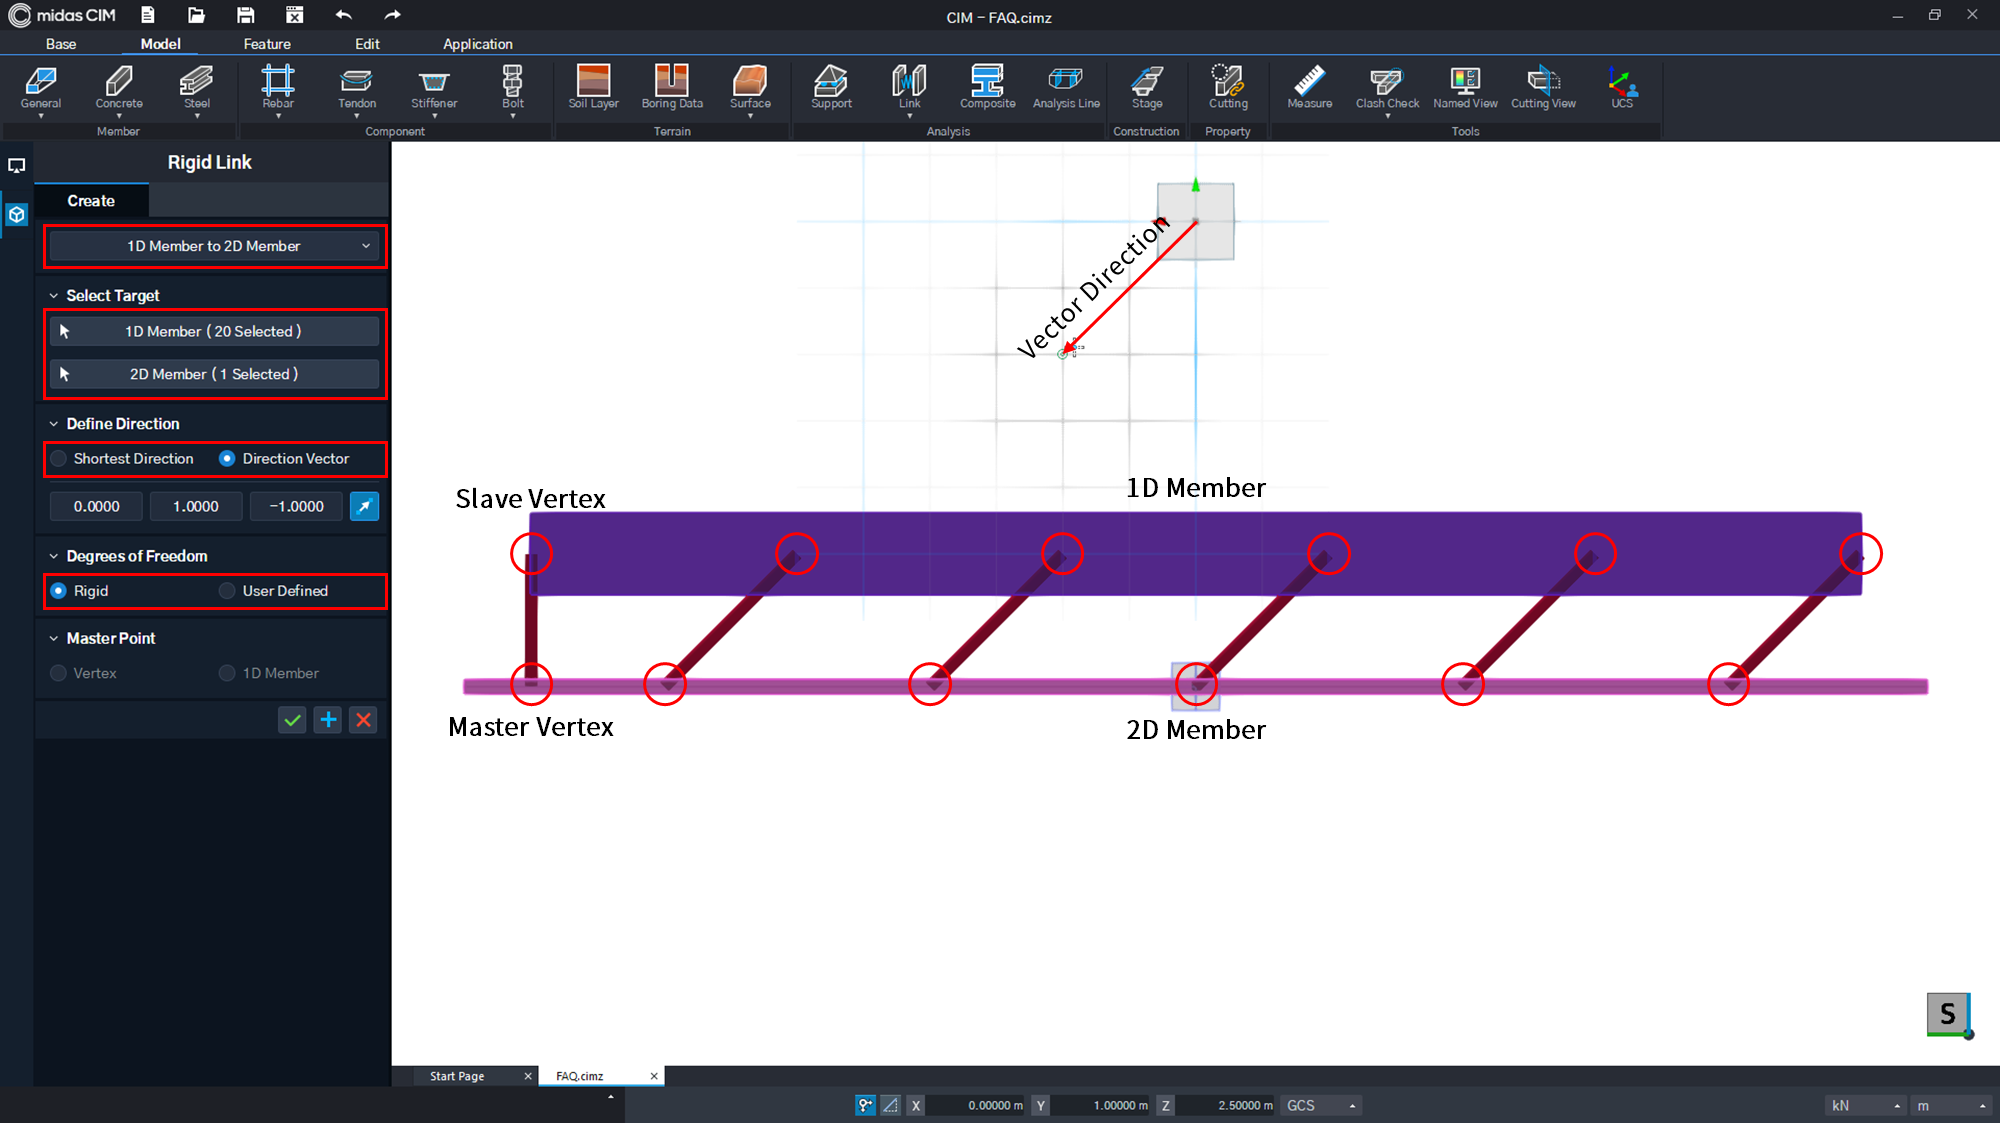Enable the Direction Vector option
Viewport: 2000px width, 1123px height.
coord(228,458)
